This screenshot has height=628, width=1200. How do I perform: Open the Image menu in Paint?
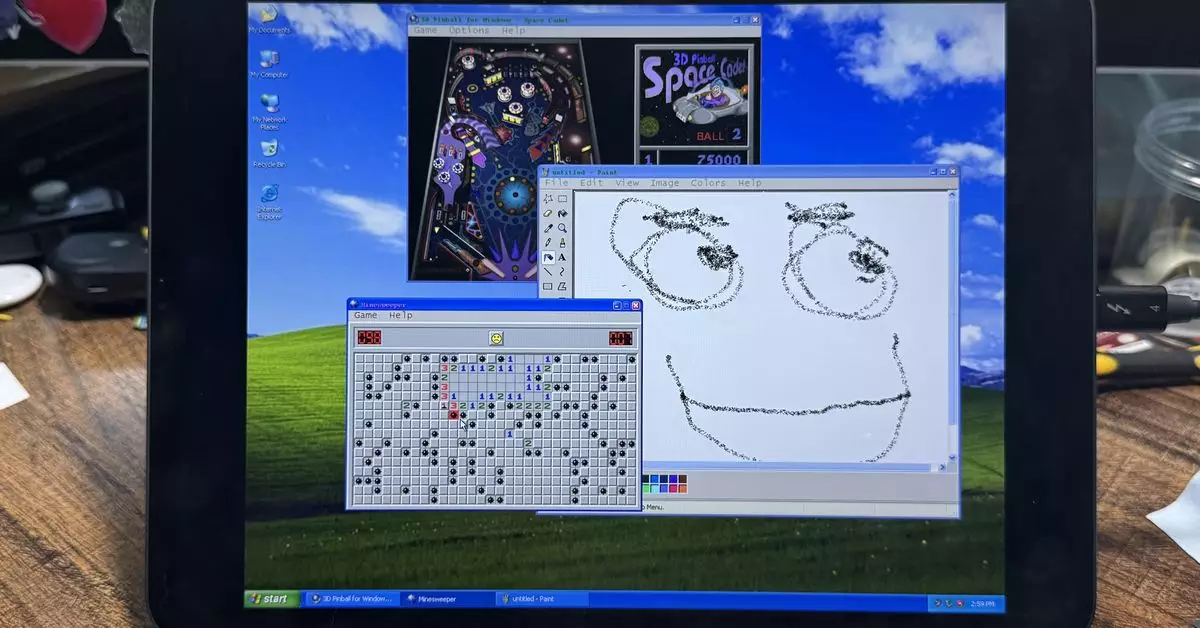click(x=664, y=183)
